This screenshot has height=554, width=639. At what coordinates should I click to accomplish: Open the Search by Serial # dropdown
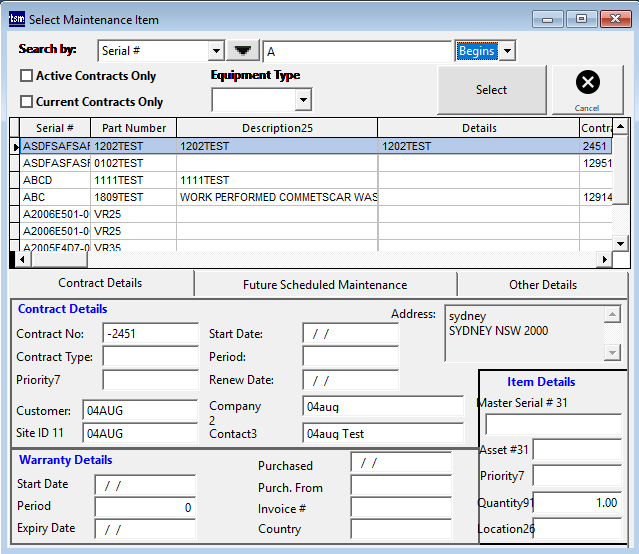pos(217,51)
